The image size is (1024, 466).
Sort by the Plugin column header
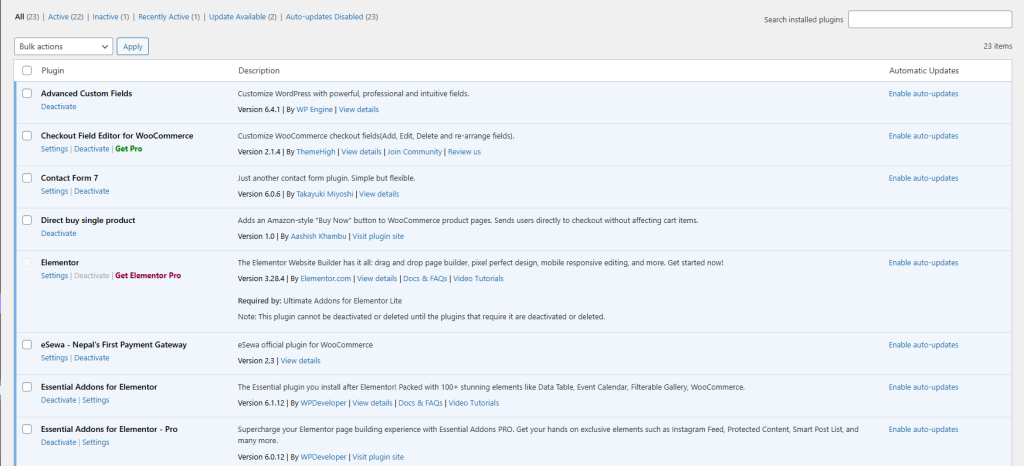pyautogui.click(x=53, y=71)
